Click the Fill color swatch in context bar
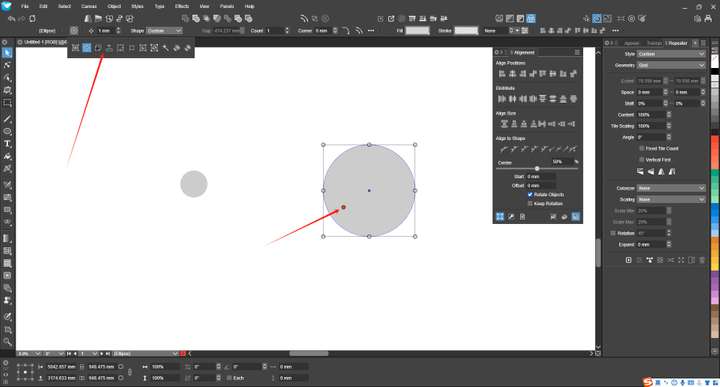The width and height of the screenshot is (720, 387). coord(417,31)
